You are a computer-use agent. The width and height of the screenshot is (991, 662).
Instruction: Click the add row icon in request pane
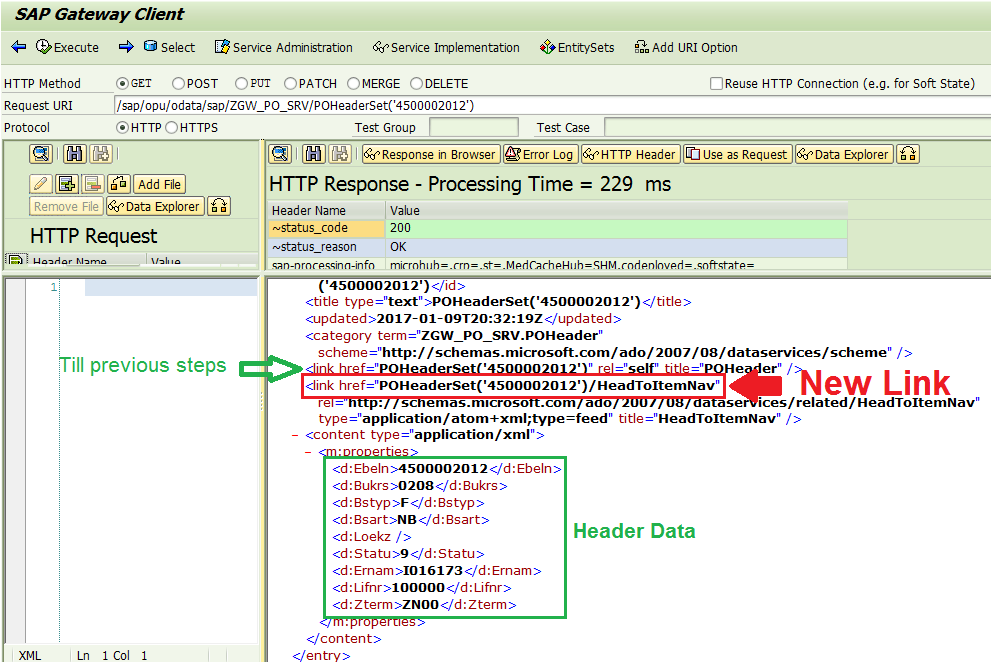pos(67,184)
